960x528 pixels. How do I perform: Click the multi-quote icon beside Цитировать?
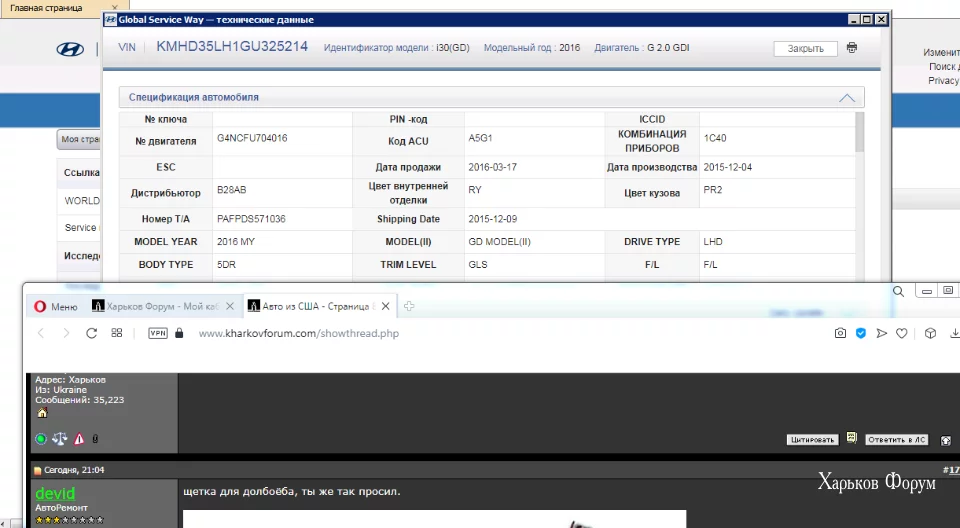[x=851, y=438]
